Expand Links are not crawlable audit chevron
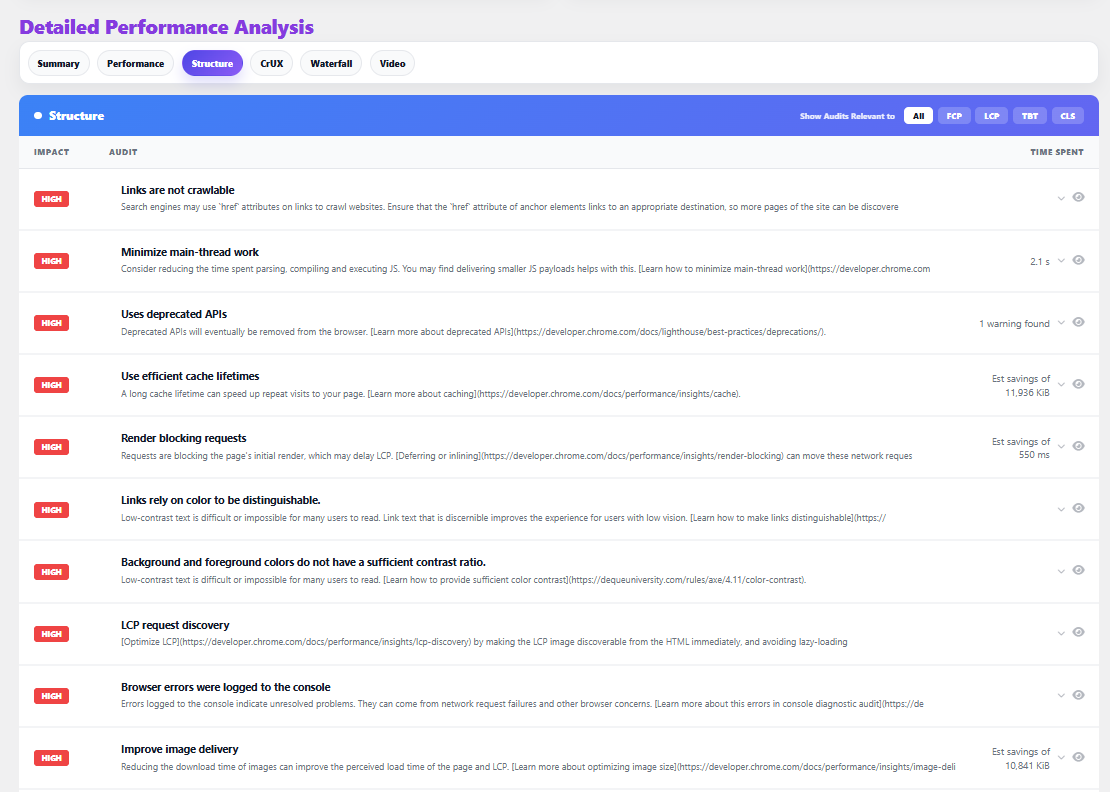The height and width of the screenshot is (792, 1110). click(x=1061, y=198)
